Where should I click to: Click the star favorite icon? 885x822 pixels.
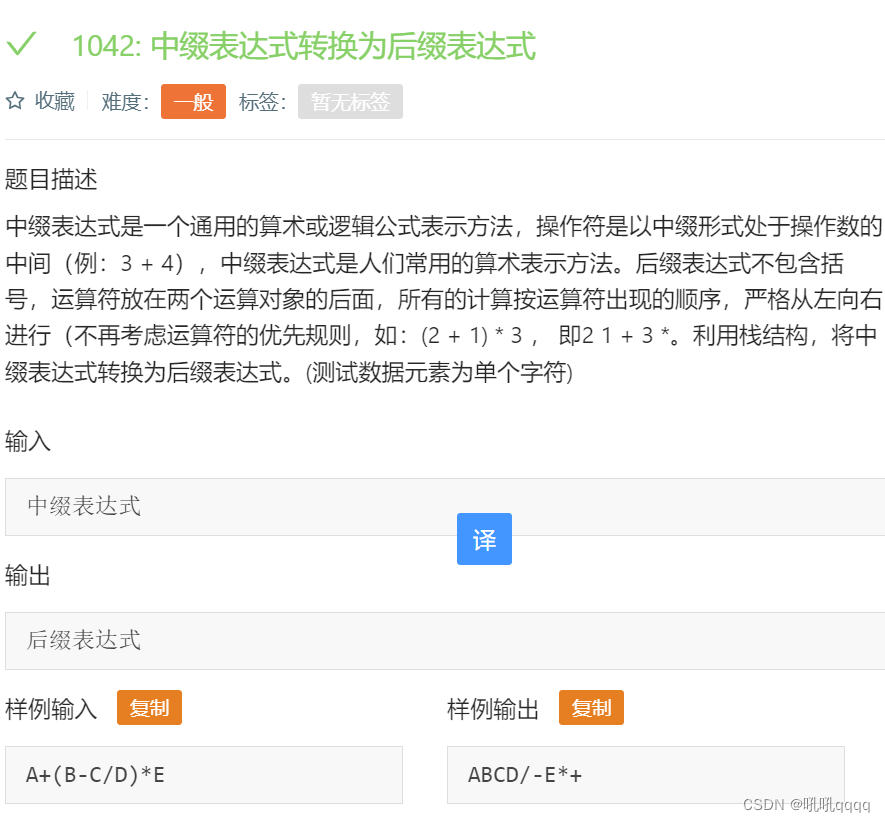[15, 101]
